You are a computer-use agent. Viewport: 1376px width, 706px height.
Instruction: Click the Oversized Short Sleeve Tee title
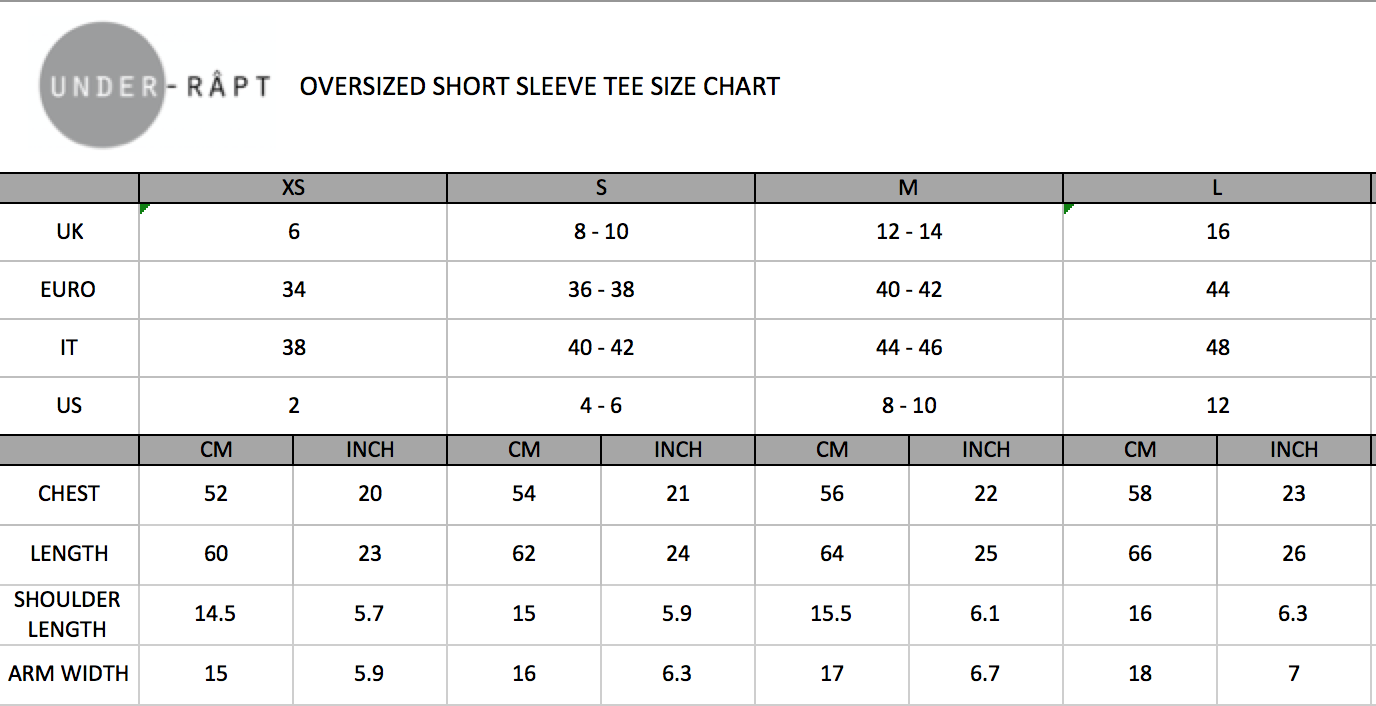click(x=540, y=87)
